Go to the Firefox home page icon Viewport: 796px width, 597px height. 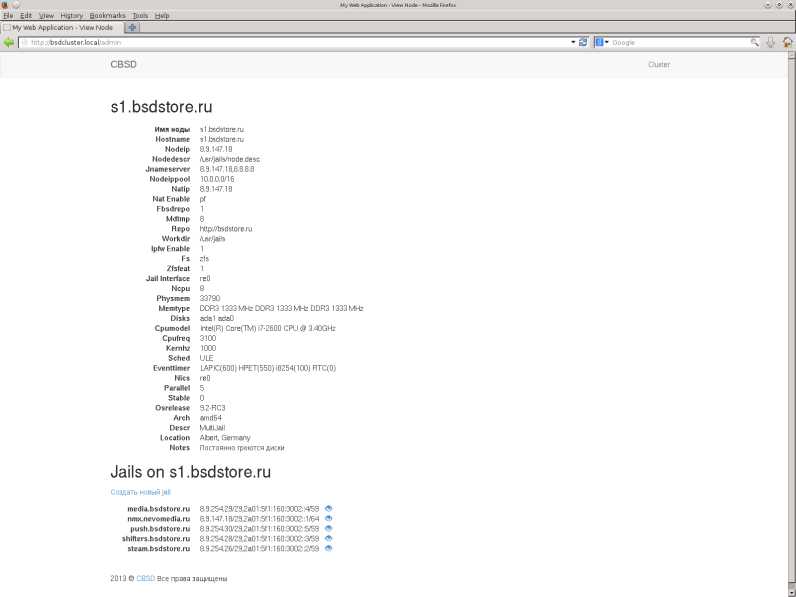[787, 43]
